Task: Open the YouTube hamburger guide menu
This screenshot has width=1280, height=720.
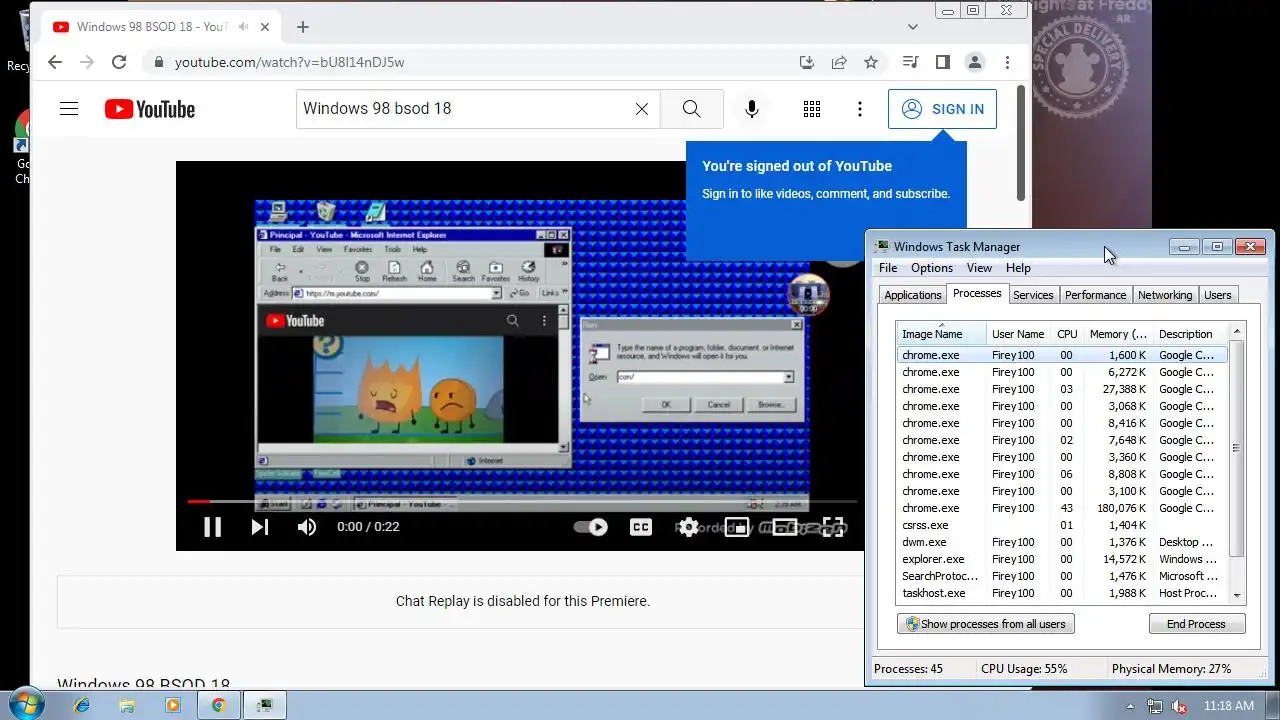Action: pyautogui.click(x=69, y=109)
